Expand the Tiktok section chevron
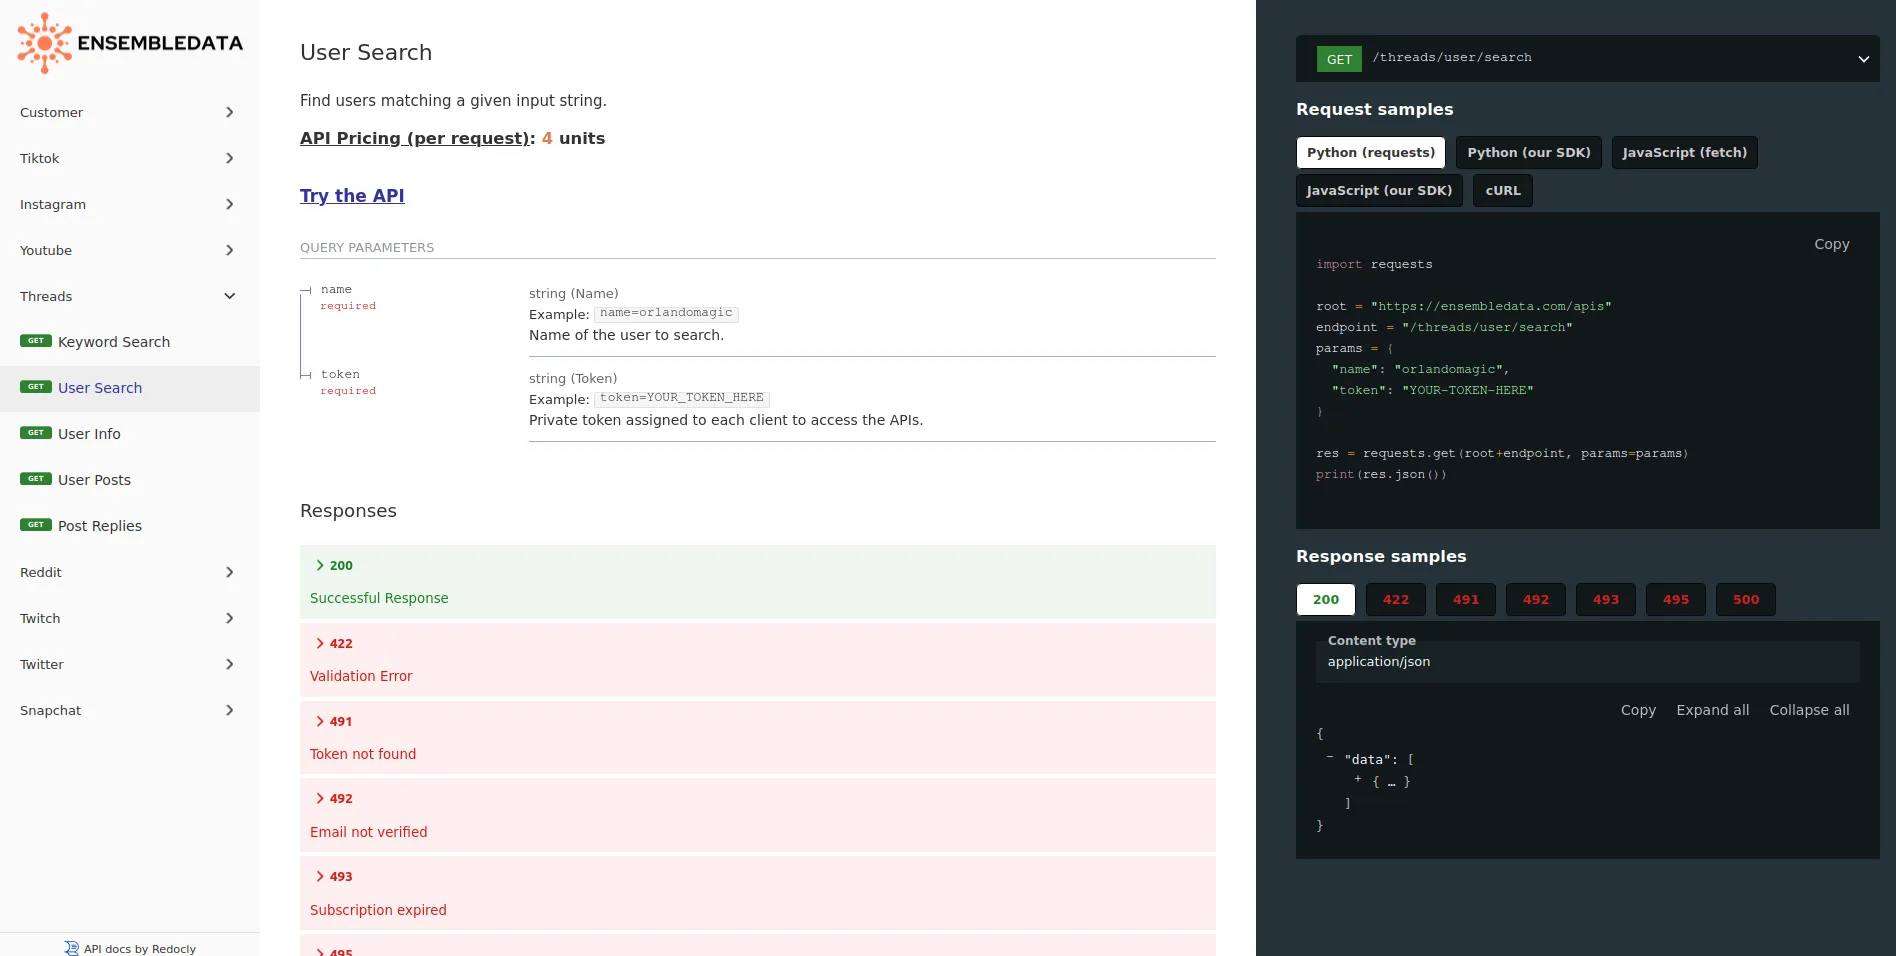The height and width of the screenshot is (956, 1896). click(x=229, y=158)
